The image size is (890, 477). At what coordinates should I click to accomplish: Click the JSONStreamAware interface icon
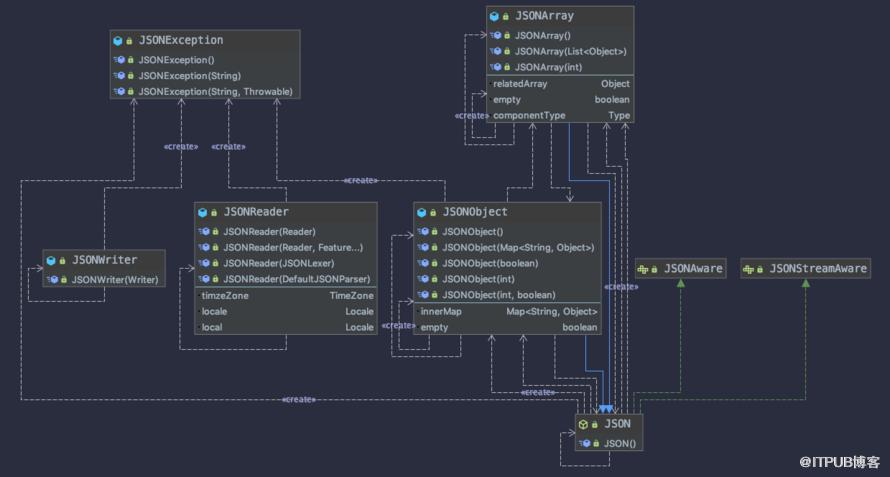[748, 269]
